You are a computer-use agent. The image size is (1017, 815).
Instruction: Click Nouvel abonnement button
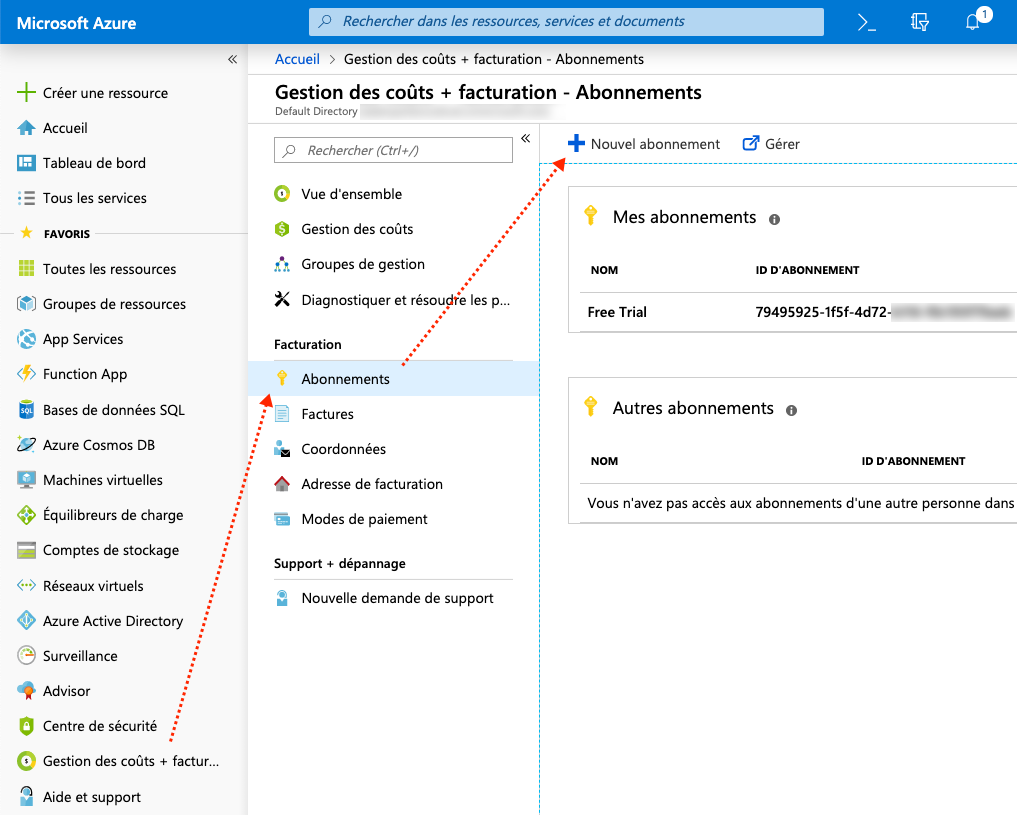click(643, 144)
